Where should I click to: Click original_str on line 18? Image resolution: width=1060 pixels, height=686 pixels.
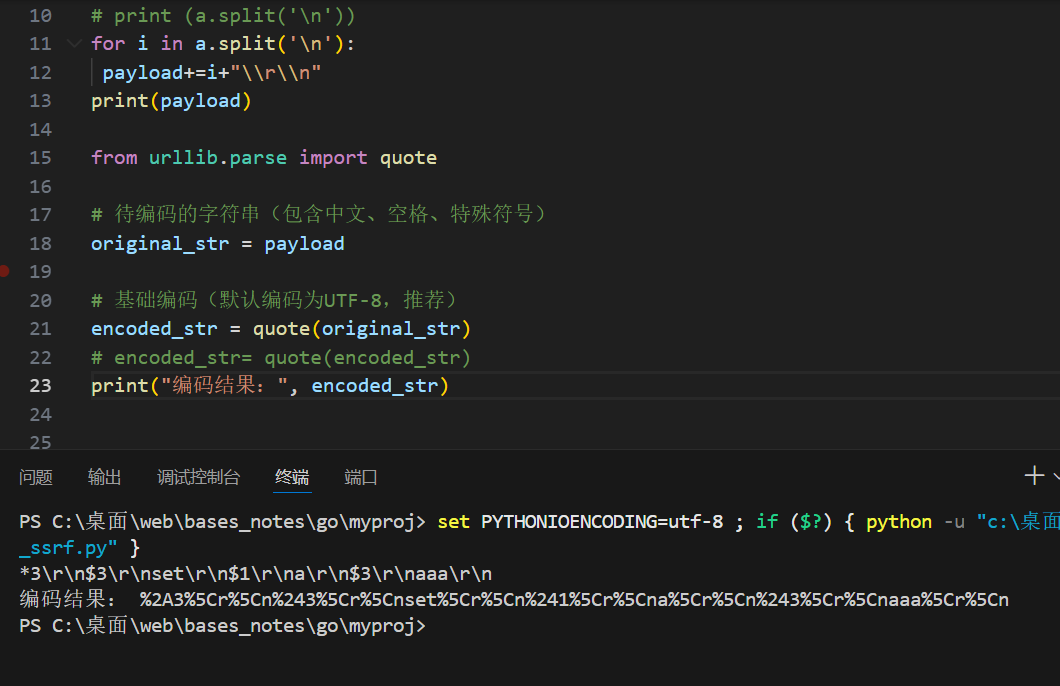pos(160,243)
